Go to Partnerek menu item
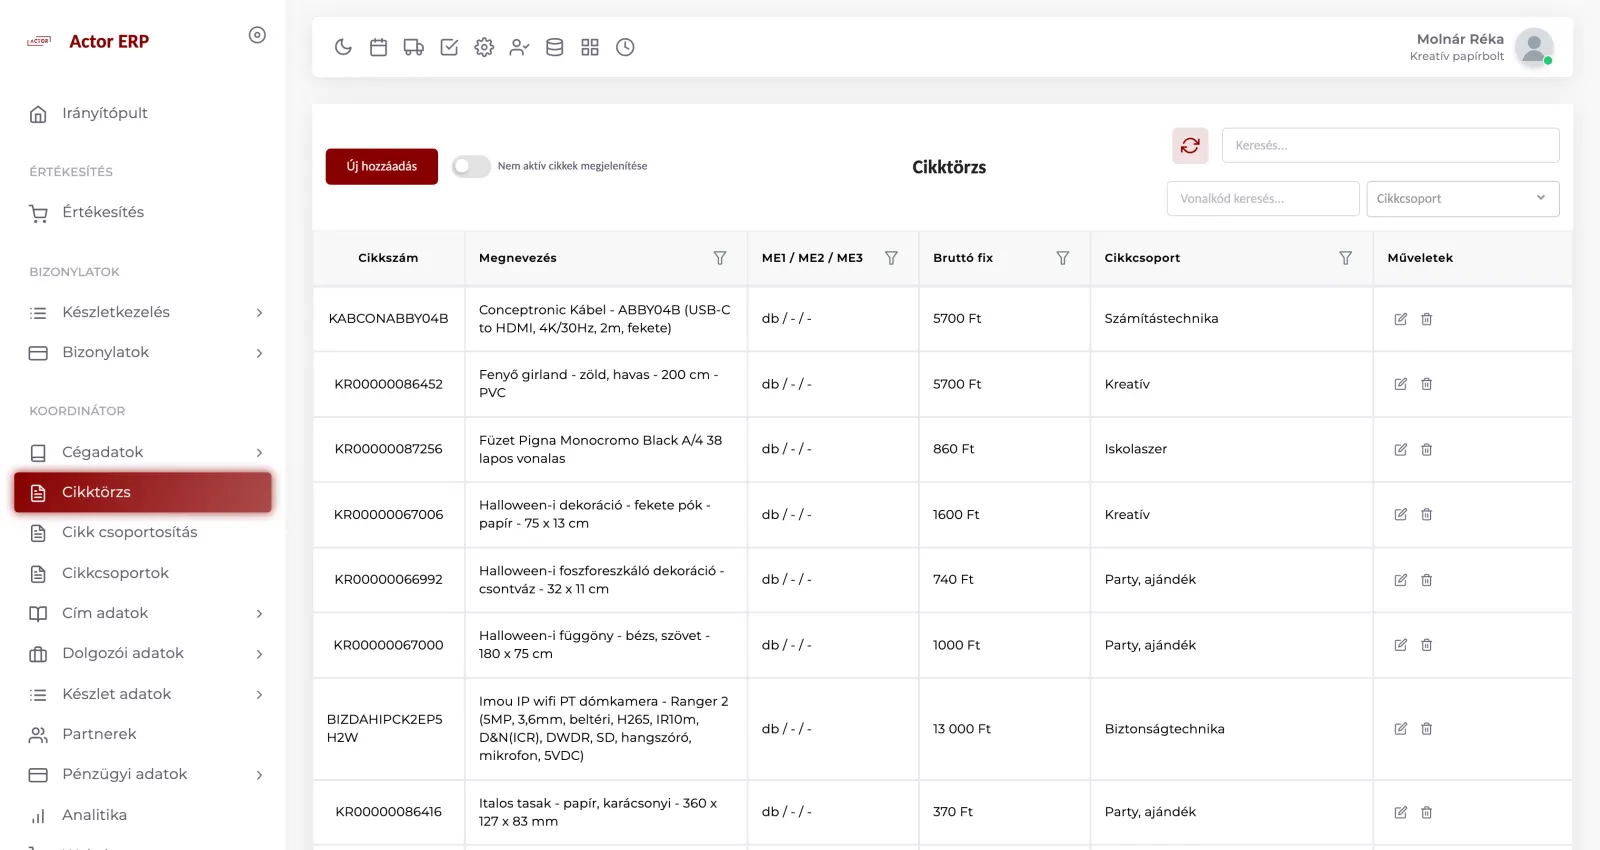 pos(99,734)
